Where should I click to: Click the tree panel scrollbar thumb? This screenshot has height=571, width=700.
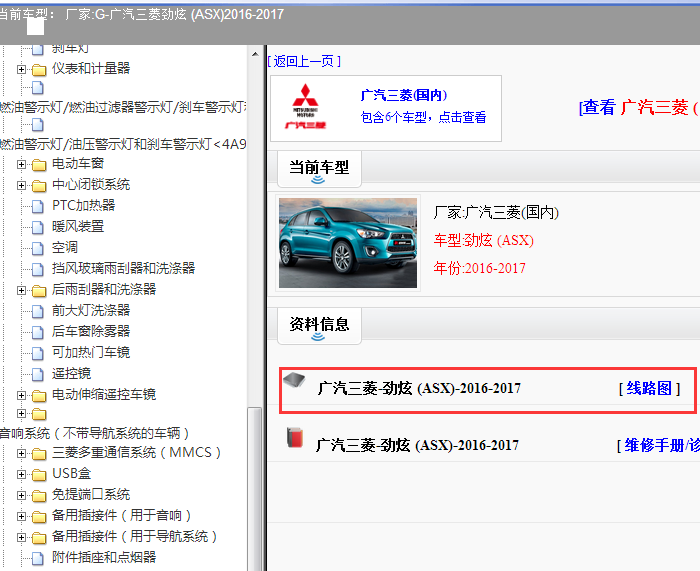(x=255, y=489)
